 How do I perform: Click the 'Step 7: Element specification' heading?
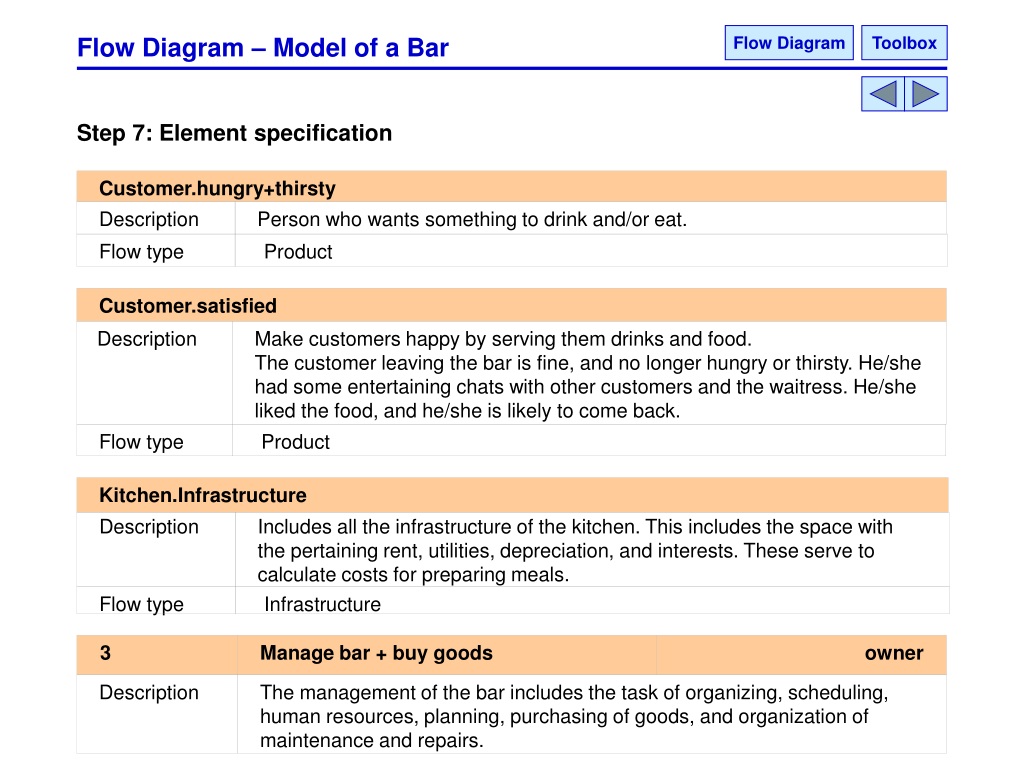(x=234, y=133)
